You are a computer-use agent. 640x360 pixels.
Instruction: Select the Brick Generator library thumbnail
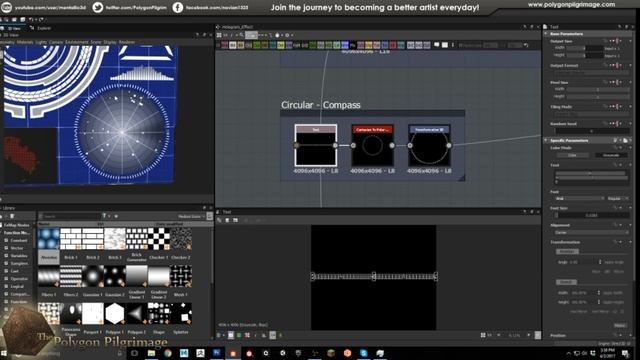[x=137, y=239]
